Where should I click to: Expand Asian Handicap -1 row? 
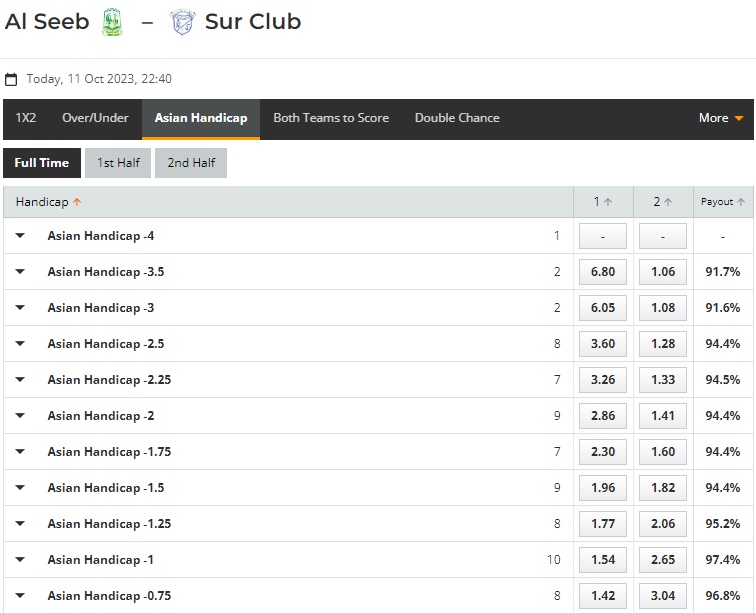[20, 560]
